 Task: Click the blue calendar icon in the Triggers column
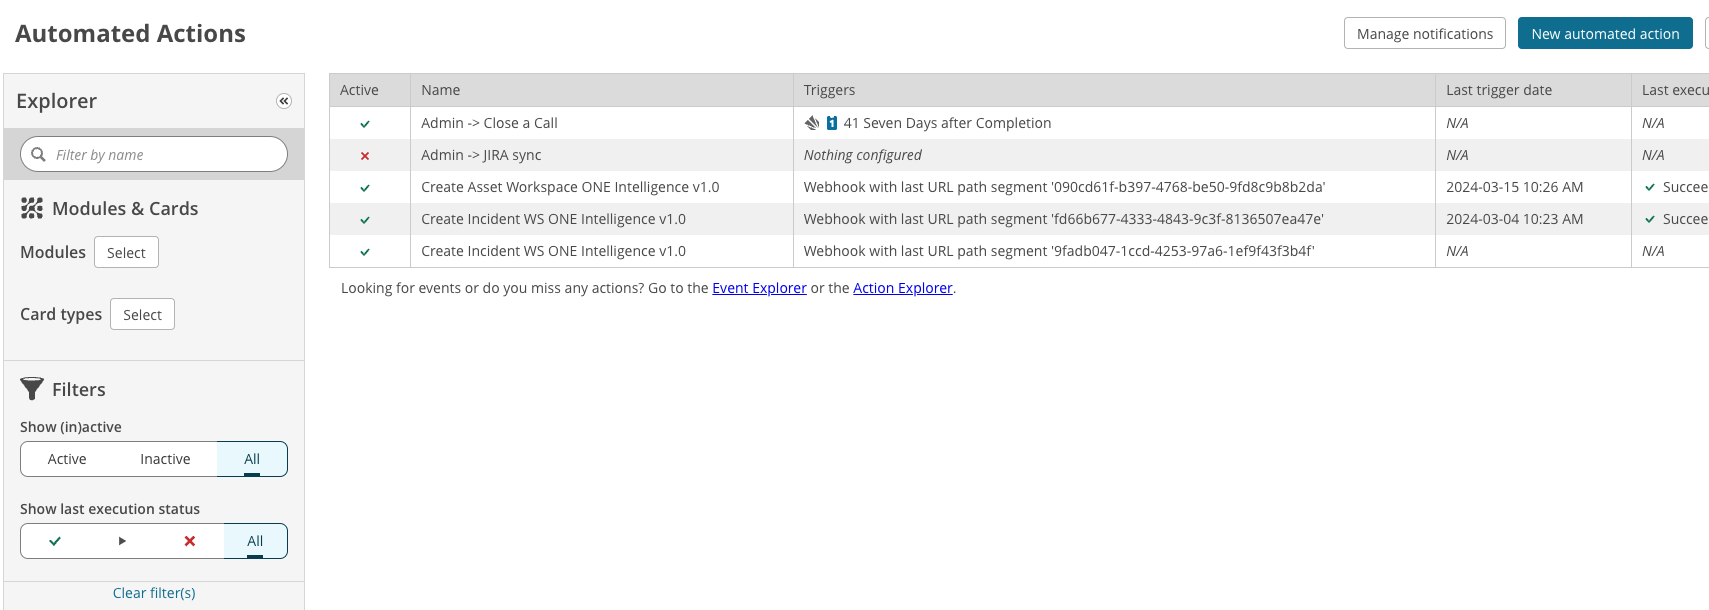click(829, 122)
